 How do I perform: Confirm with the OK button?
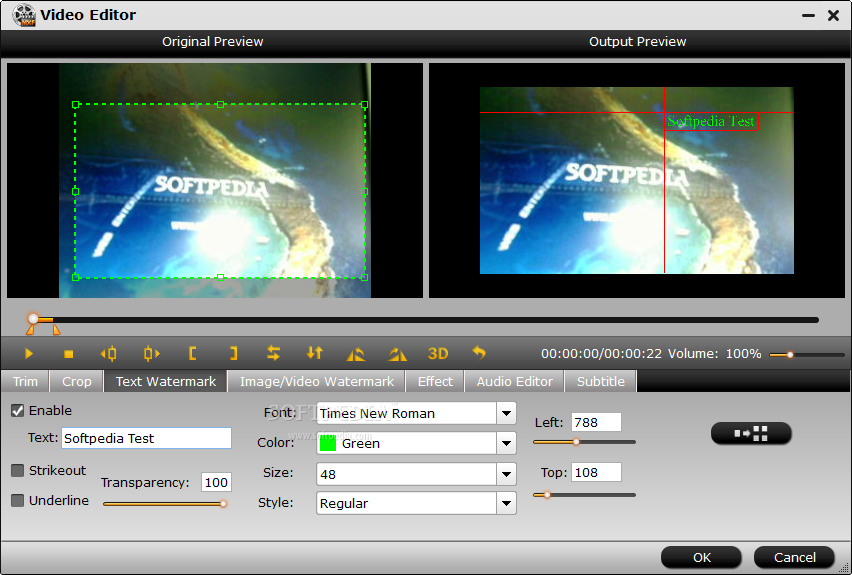[701, 558]
